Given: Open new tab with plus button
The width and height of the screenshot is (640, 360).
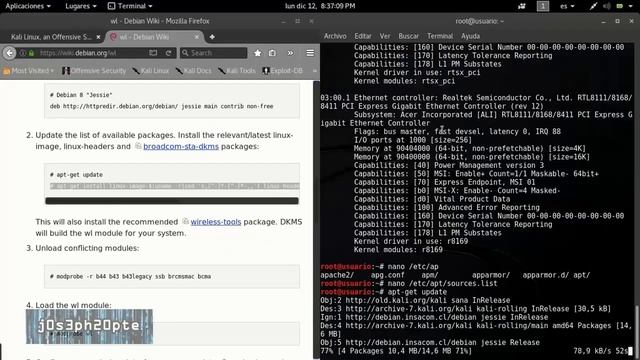Looking at the screenshot, I should (212, 37).
